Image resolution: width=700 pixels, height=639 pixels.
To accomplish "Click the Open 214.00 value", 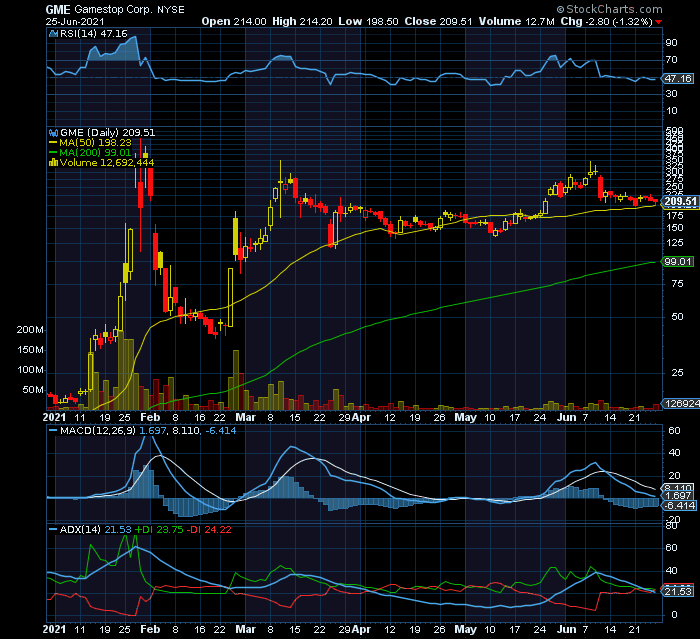I will (233, 21).
